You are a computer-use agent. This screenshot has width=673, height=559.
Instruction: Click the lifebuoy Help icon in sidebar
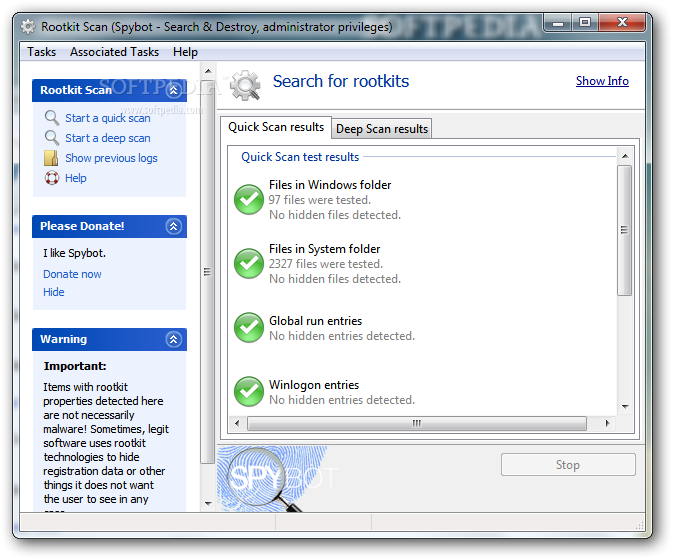point(52,178)
